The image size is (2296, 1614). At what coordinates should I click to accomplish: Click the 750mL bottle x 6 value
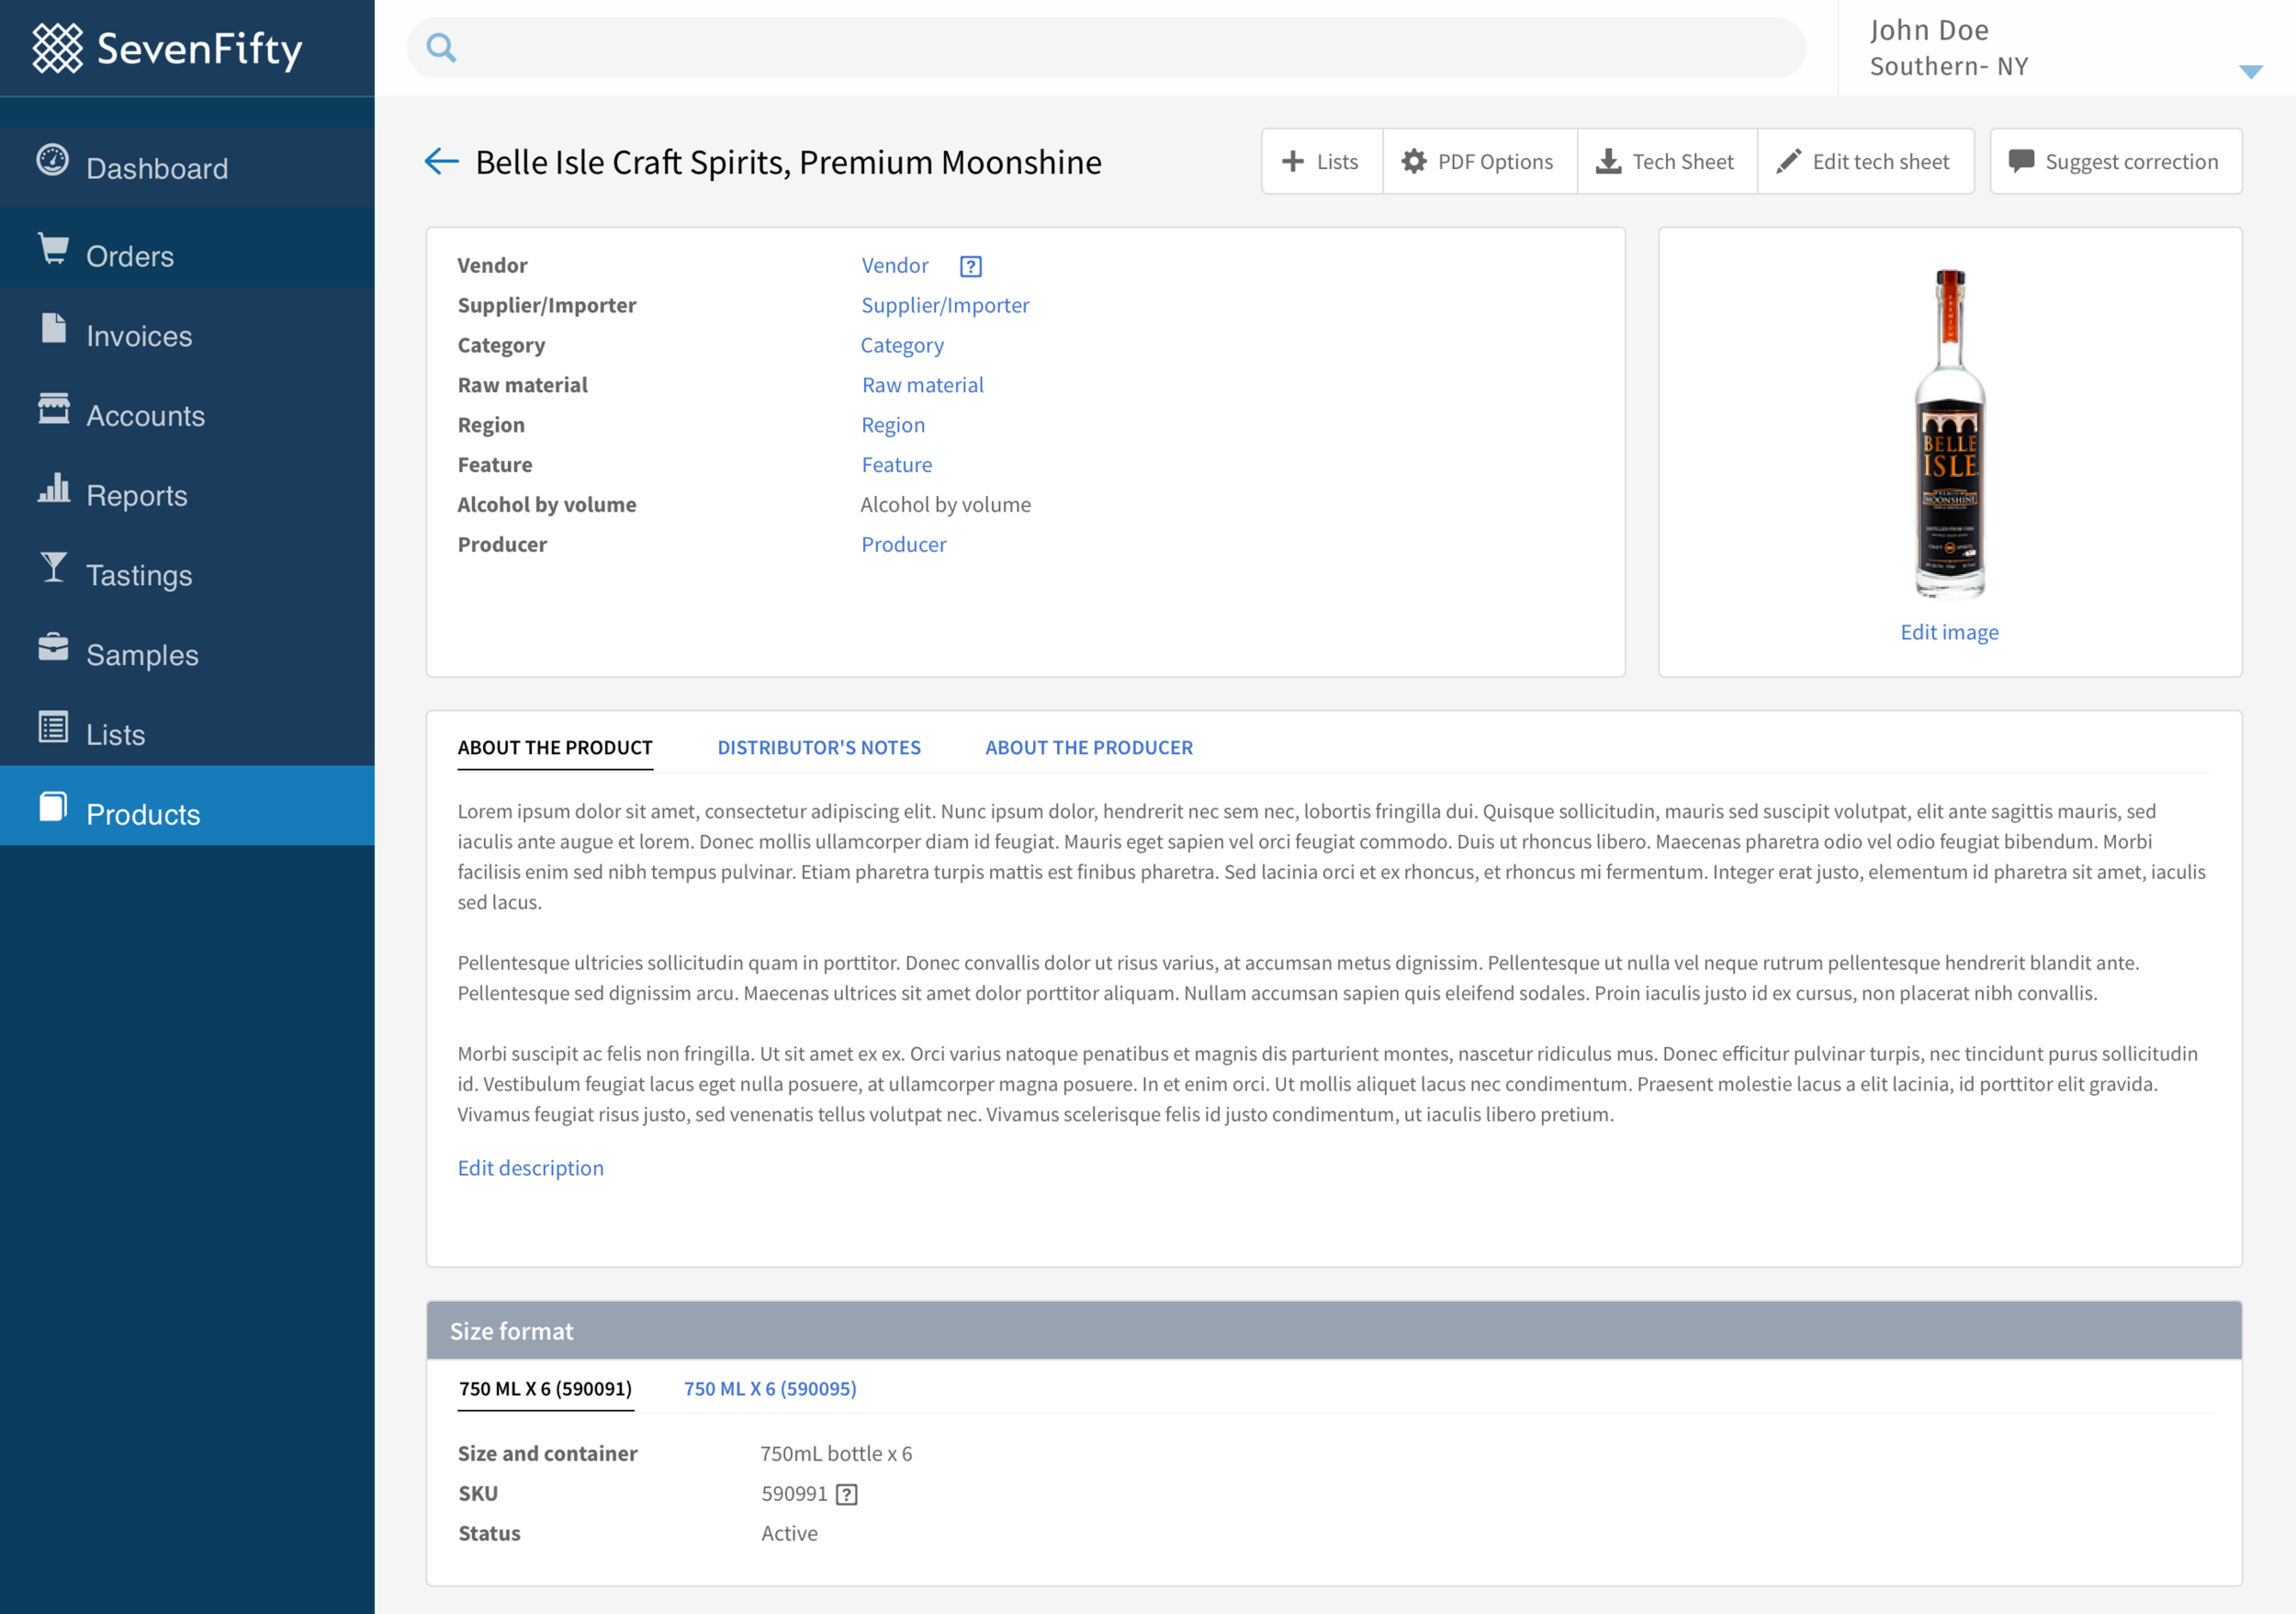point(836,1454)
